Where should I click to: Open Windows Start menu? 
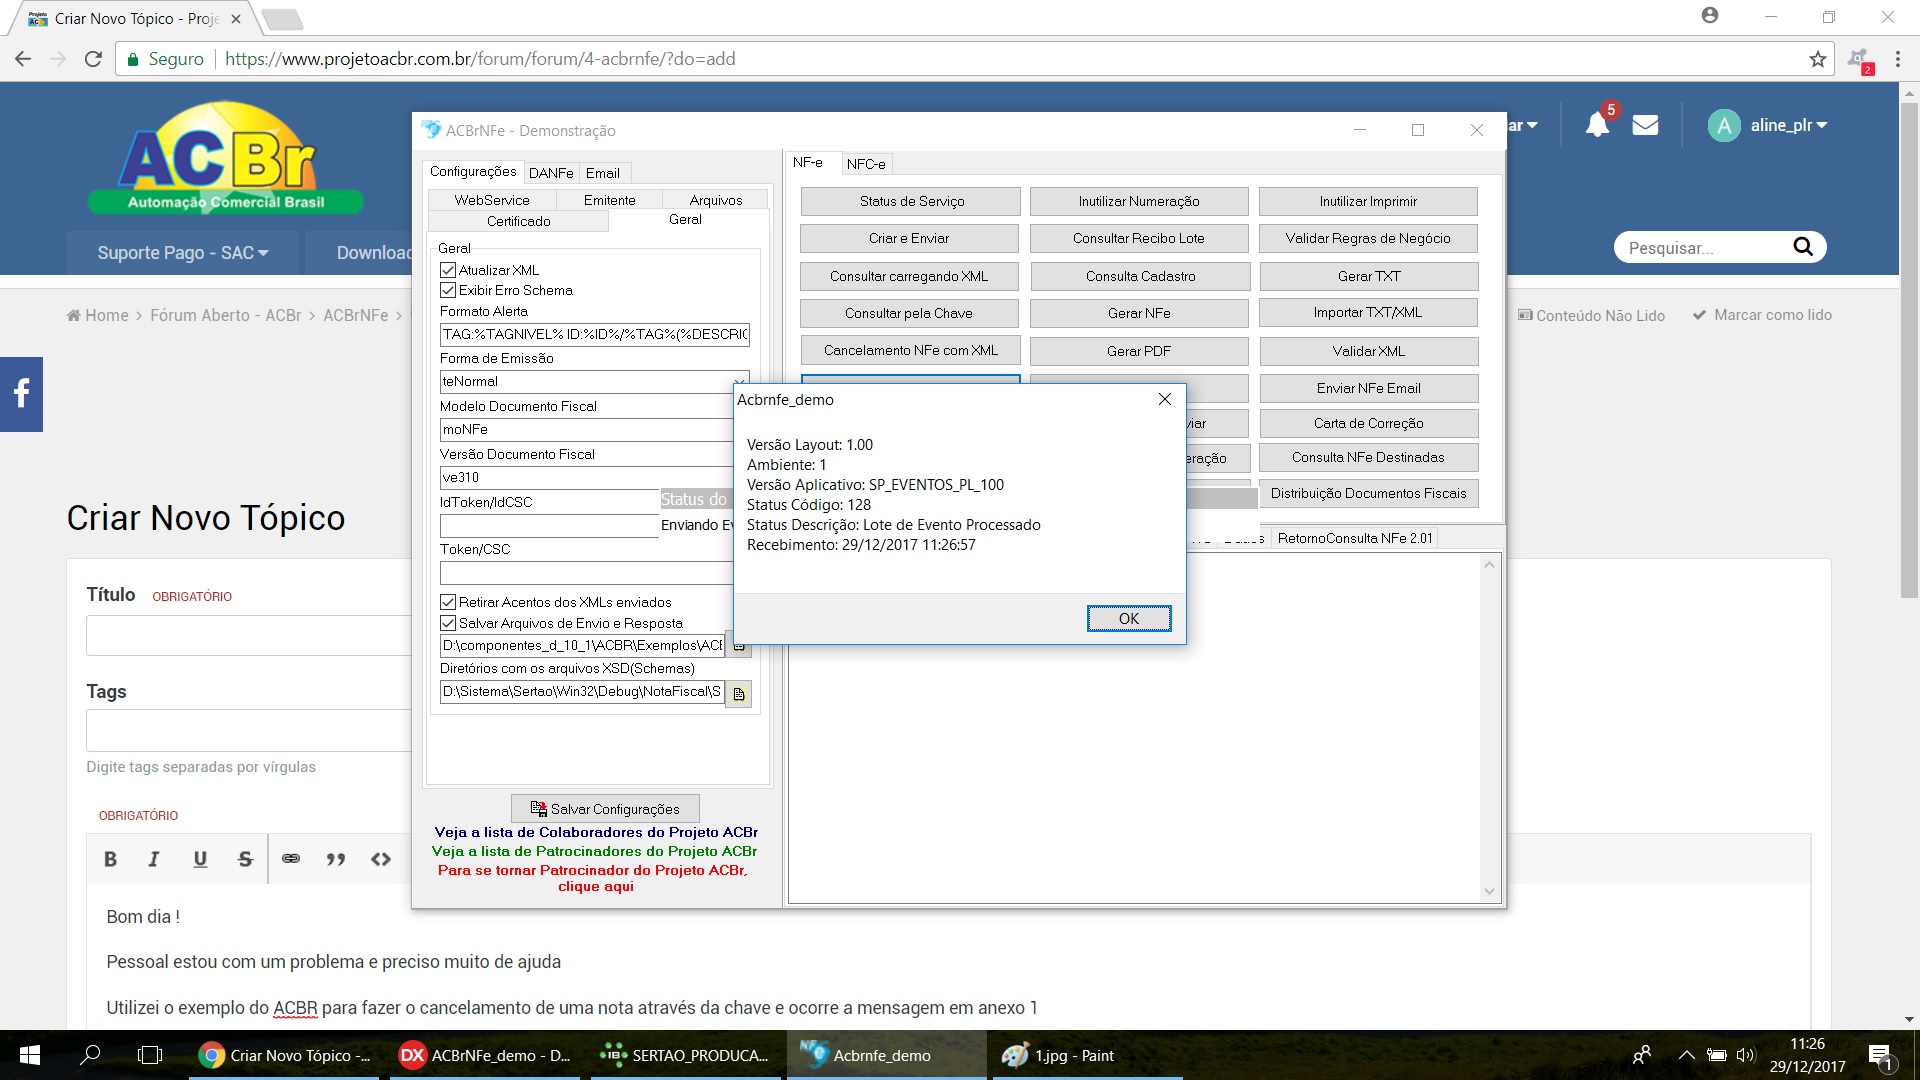coord(29,1055)
